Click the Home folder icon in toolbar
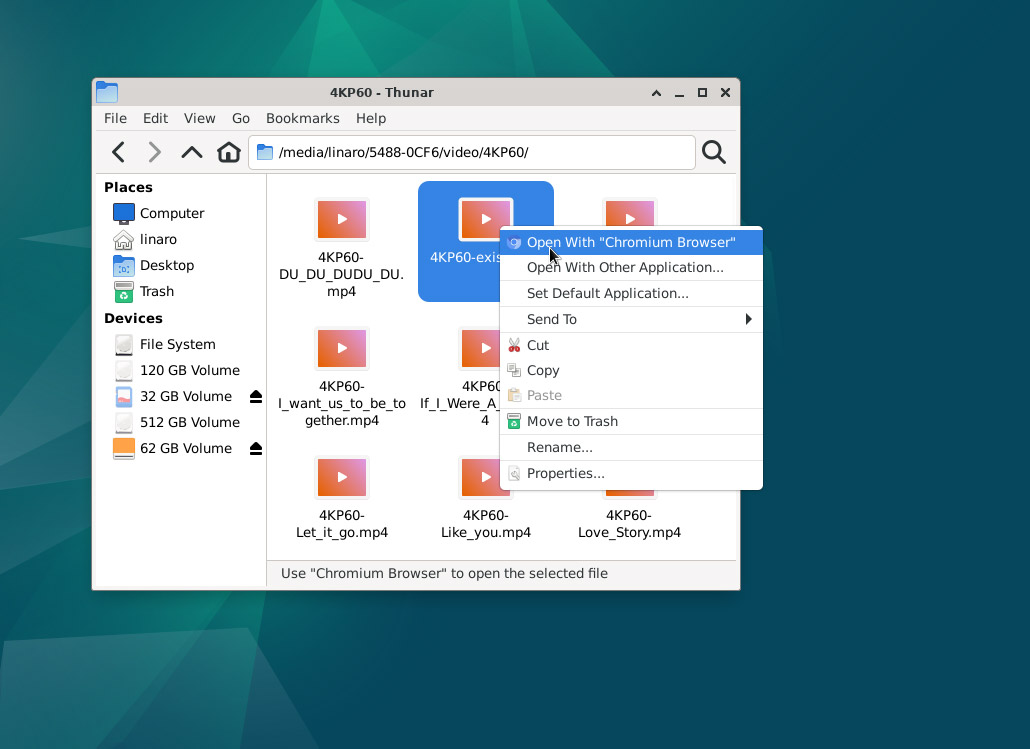 pos(229,152)
